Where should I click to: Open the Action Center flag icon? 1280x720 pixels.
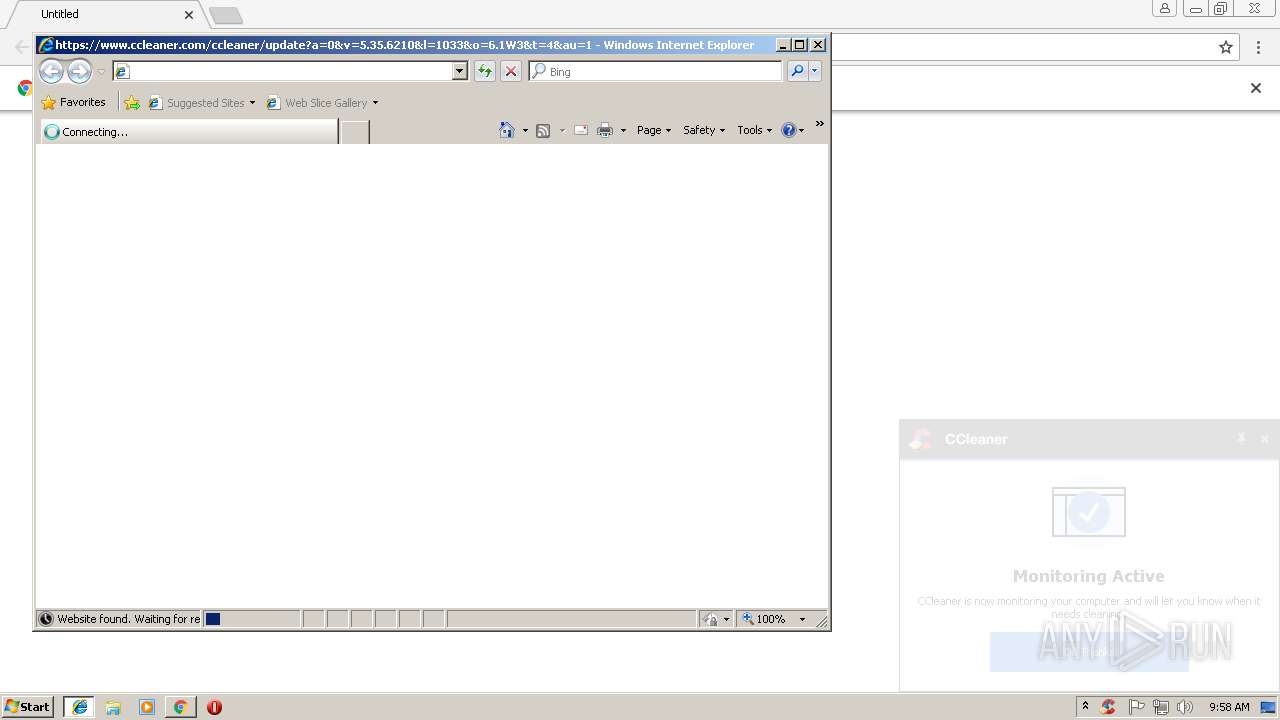(1137, 707)
